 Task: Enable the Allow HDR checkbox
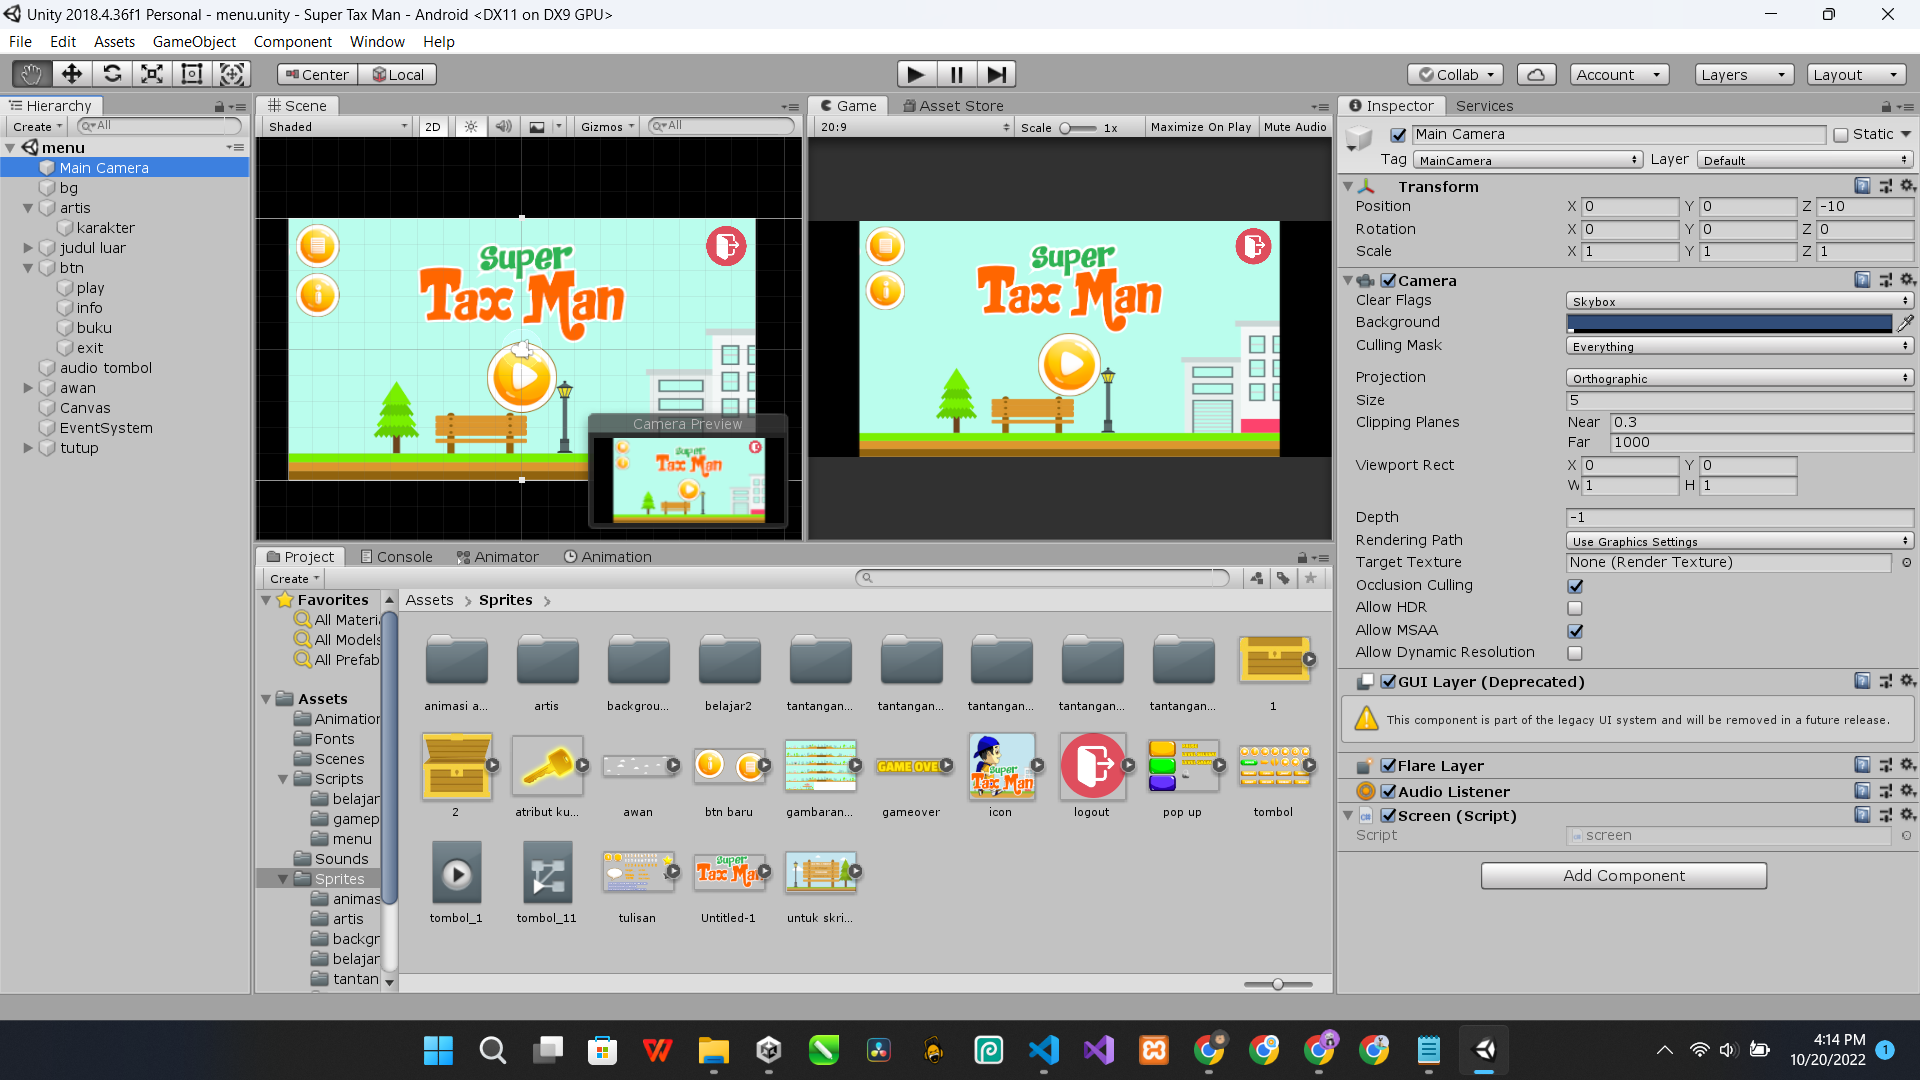point(1575,608)
